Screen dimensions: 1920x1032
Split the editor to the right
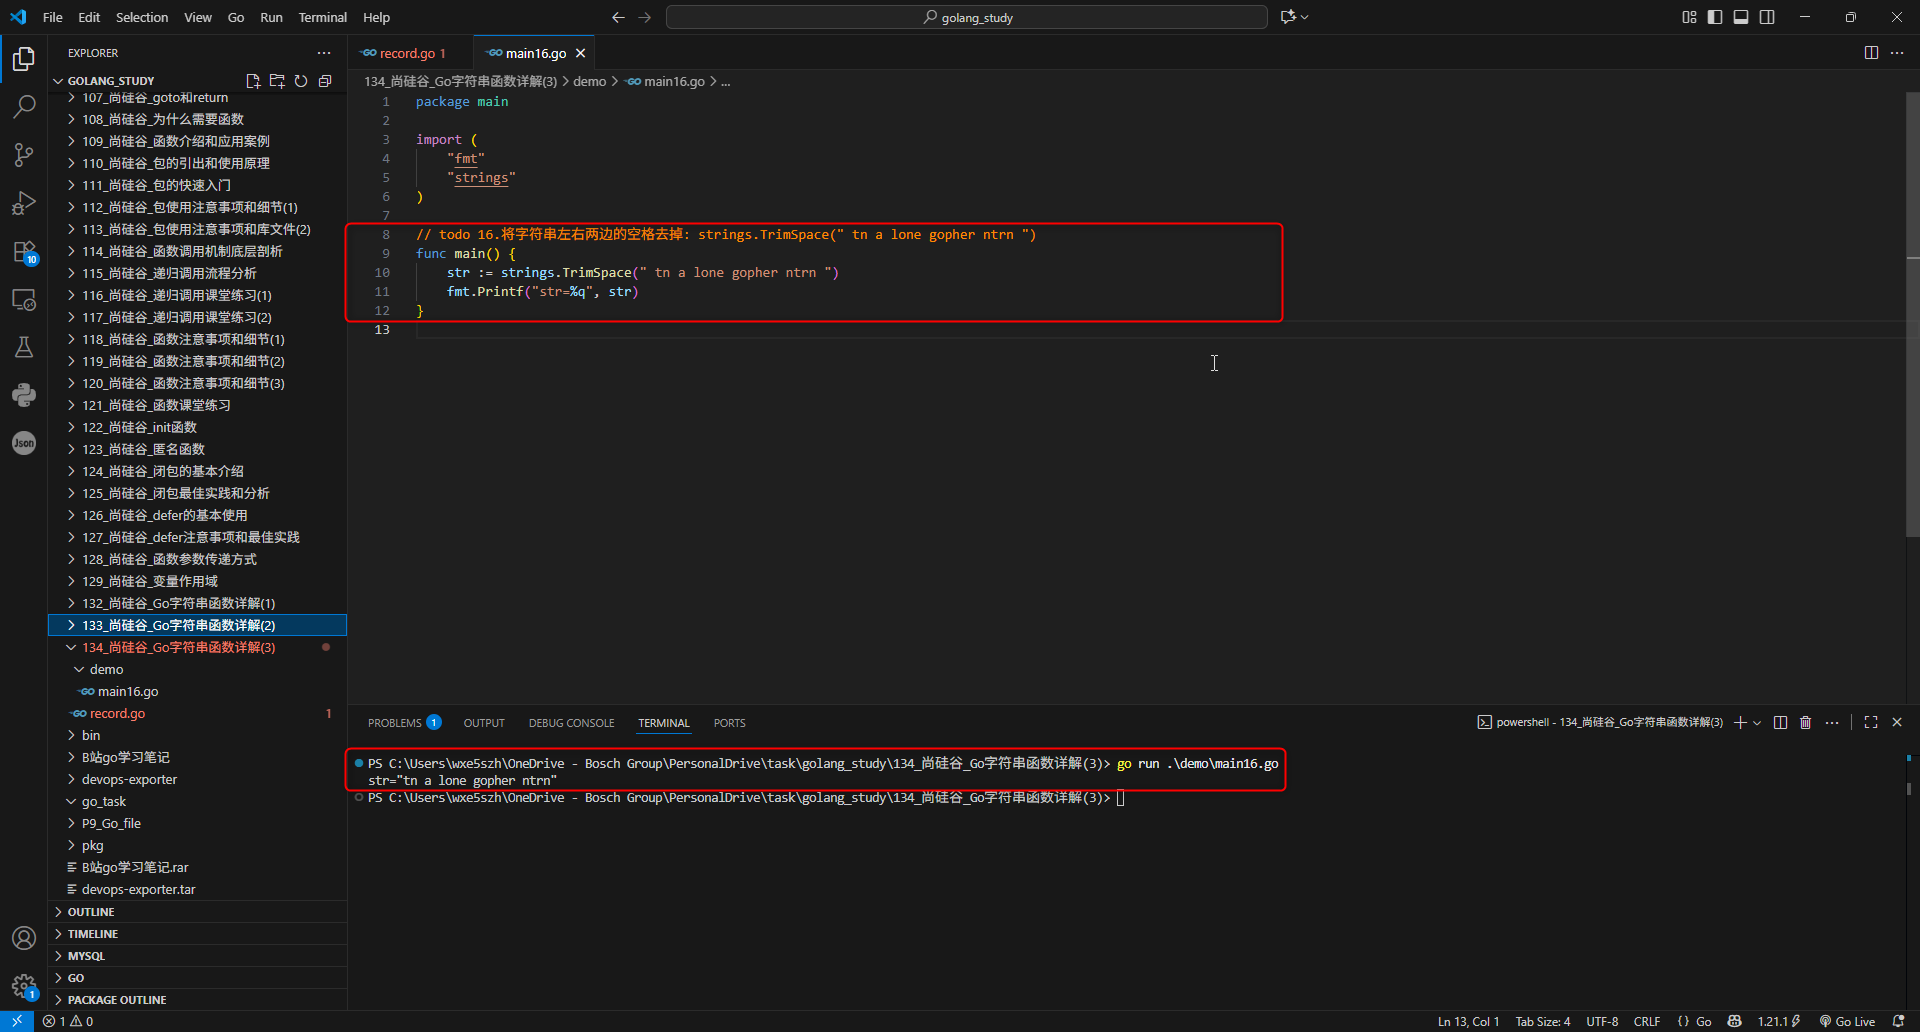pyautogui.click(x=1871, y=53)
